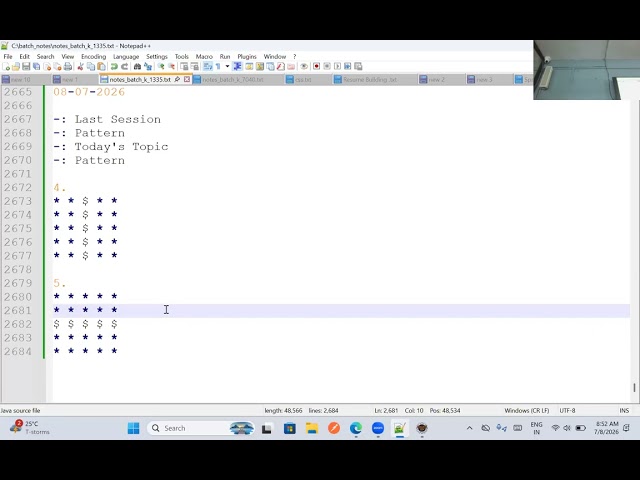Open File Explorer from the taskbar

coord(312,428)
